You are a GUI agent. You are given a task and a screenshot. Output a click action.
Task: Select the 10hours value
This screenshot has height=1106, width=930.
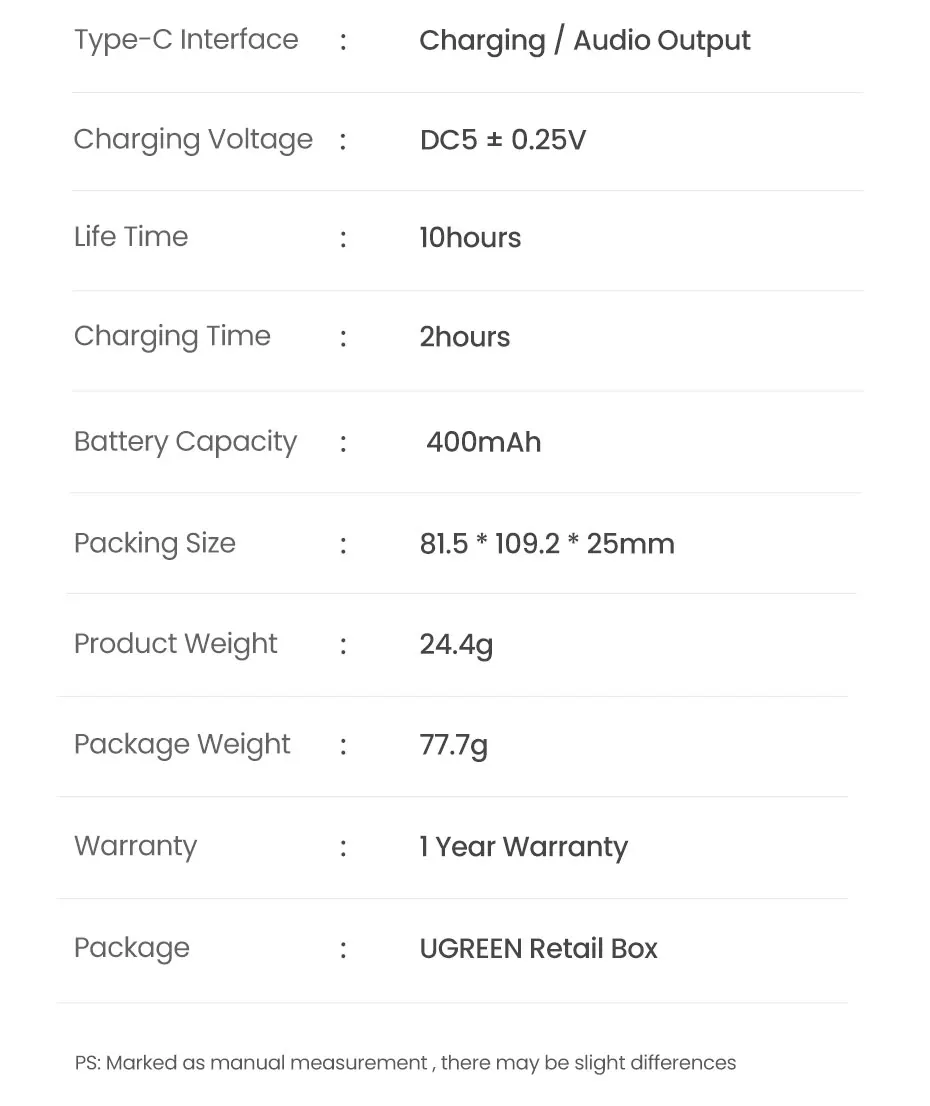pos(470,238)
